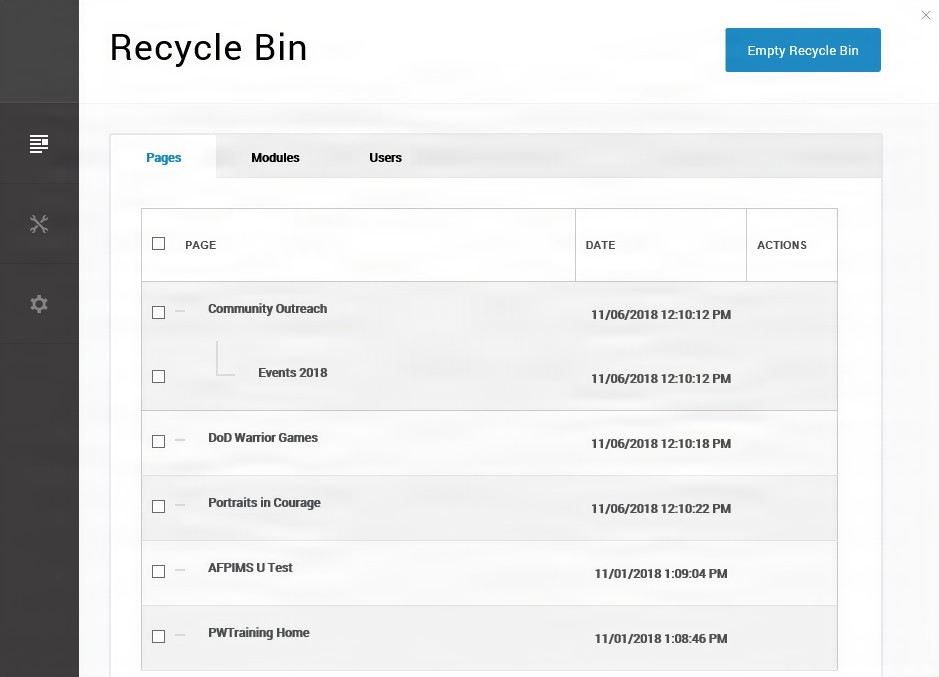Image resolution: width=939 pixels, height=677 pixels.
Task: Switch to the Users tab
Action: (x=385, y=158)
